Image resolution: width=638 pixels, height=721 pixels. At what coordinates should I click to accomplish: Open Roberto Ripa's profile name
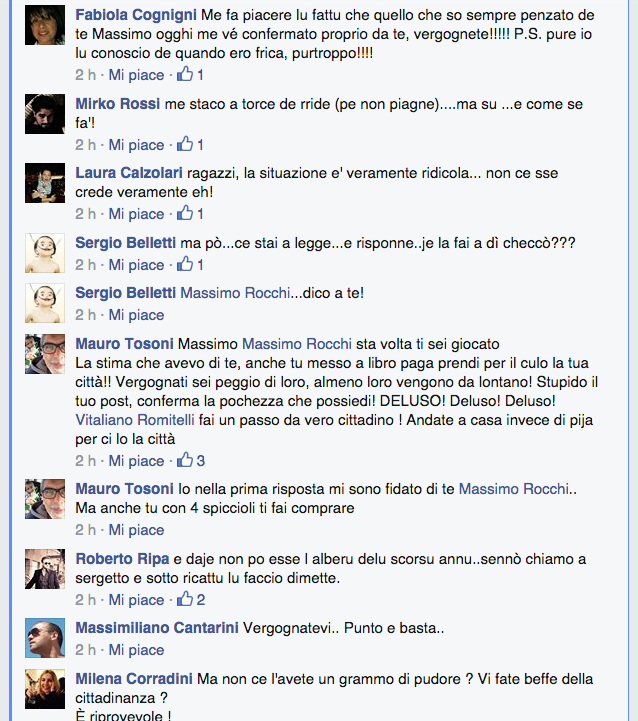[122, 559]
